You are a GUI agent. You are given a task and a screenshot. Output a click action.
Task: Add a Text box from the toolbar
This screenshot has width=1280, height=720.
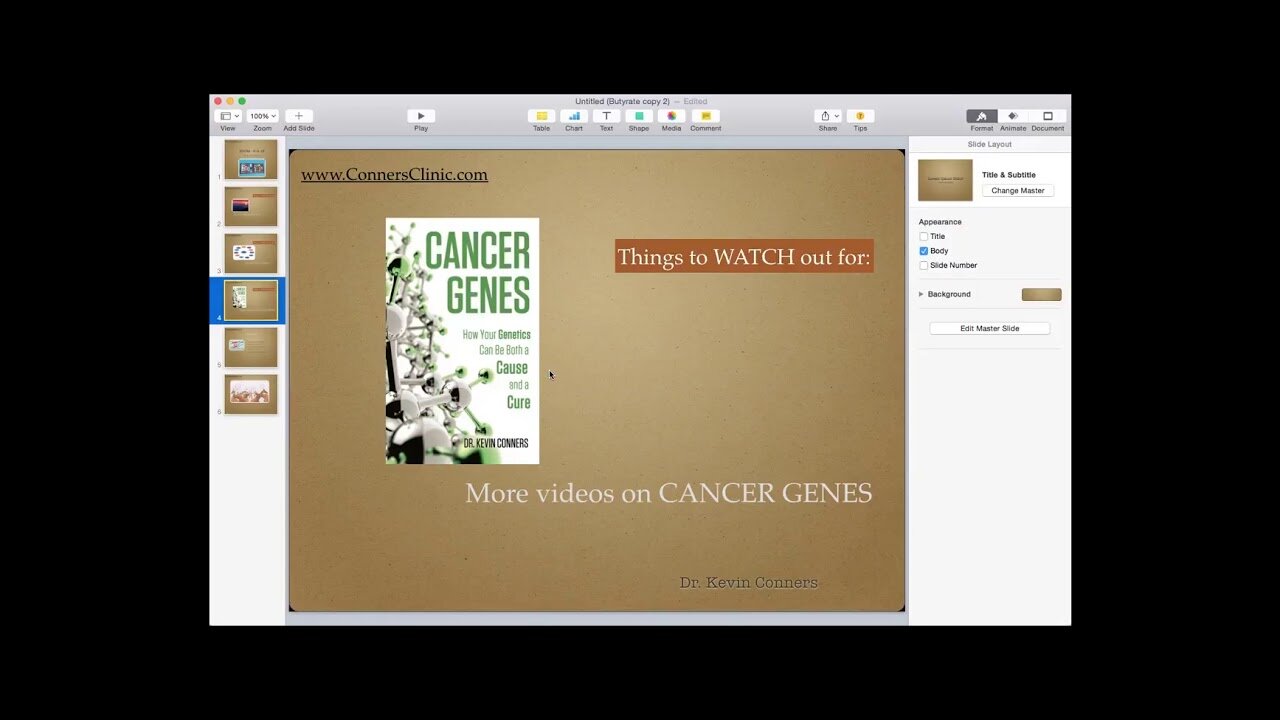pos(606,116)
